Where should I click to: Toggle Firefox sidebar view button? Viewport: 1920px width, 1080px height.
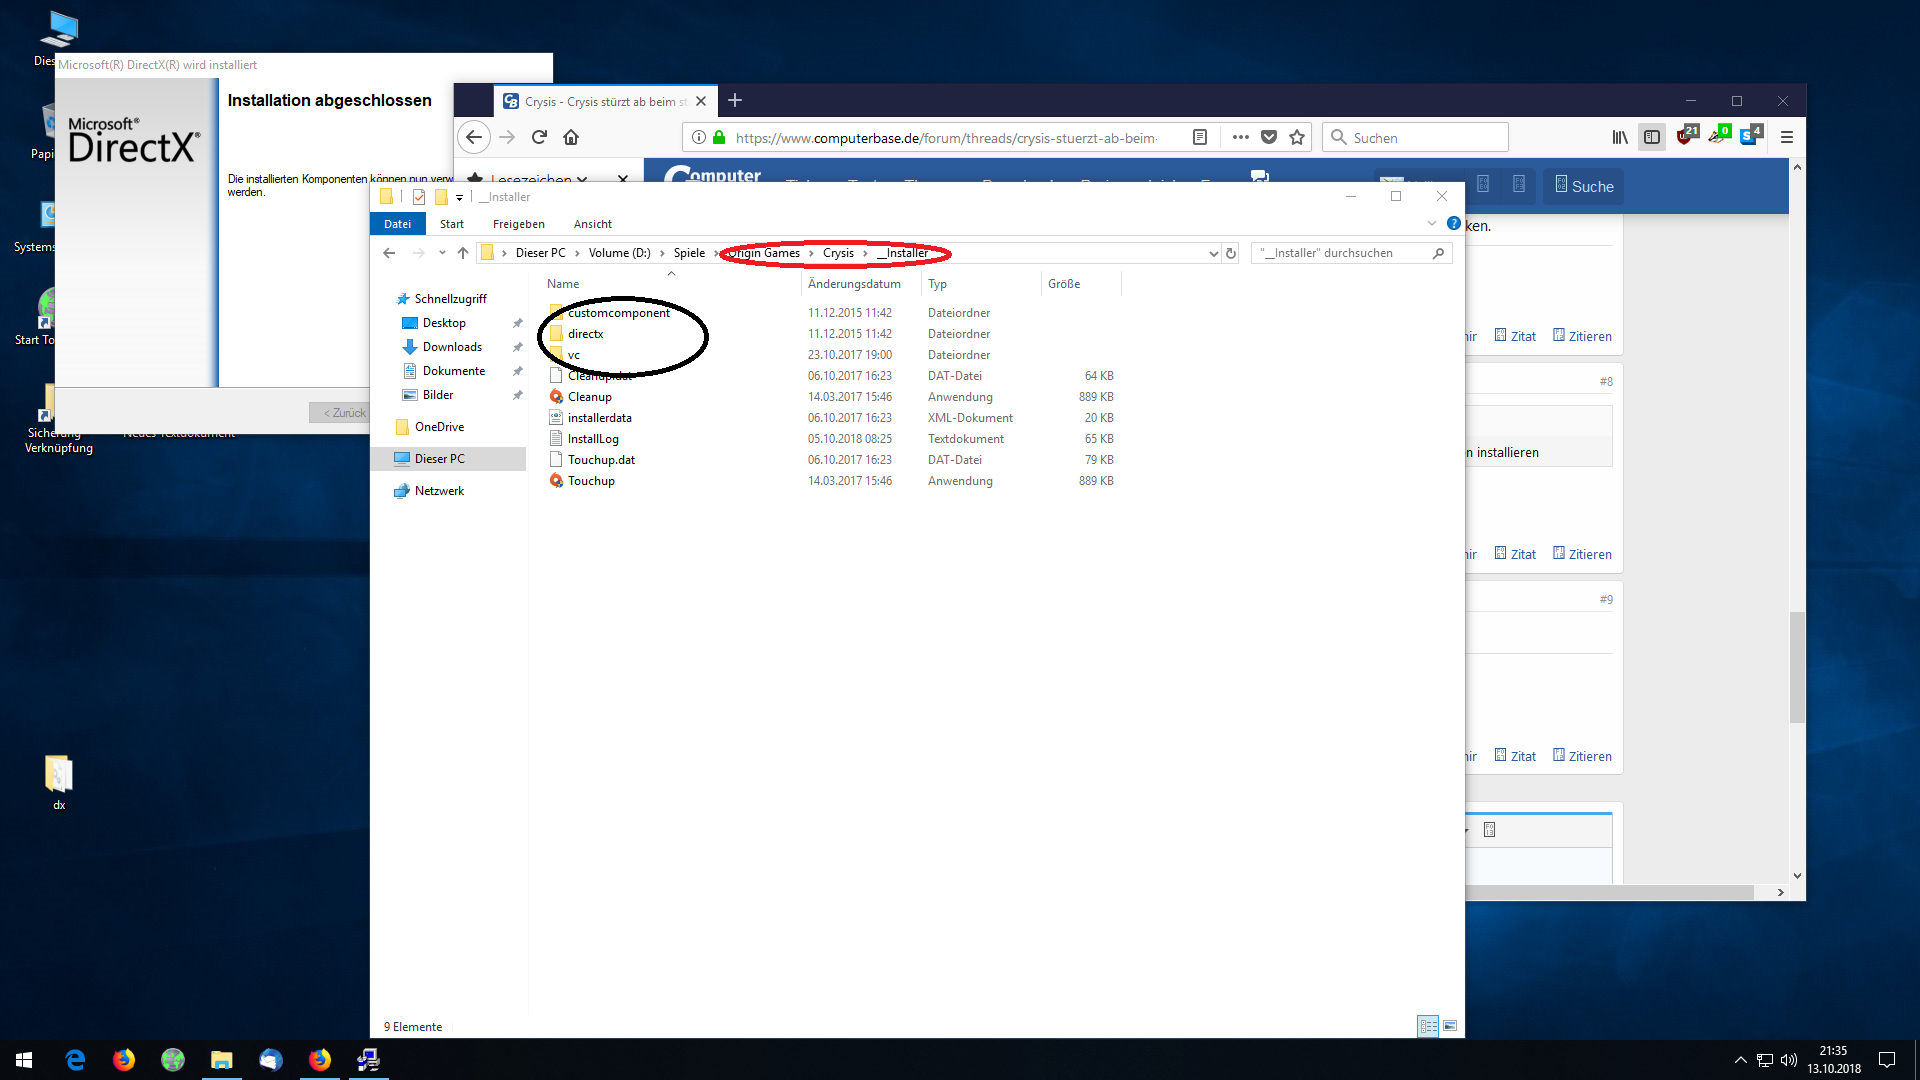(x=1652, y=138)
